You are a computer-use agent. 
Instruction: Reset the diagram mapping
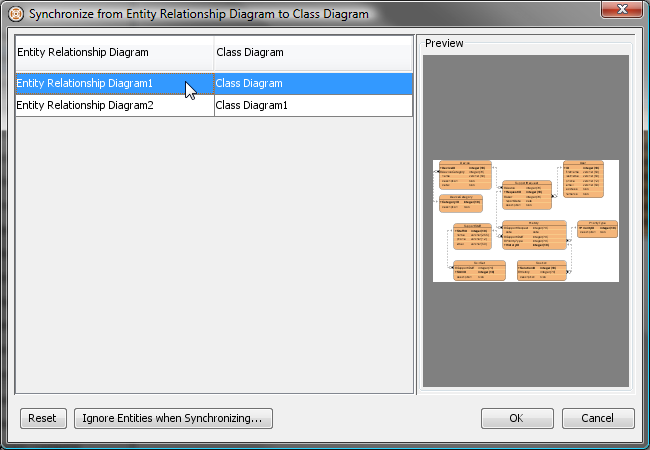click(x=43, y=418)
